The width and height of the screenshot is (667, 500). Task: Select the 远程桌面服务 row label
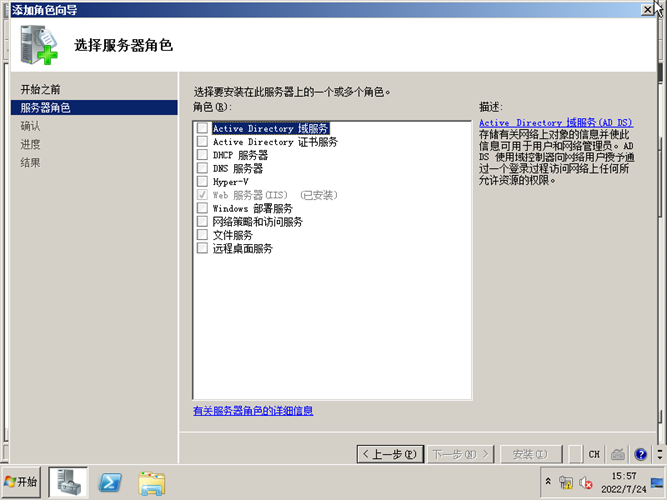pos(242,249)
